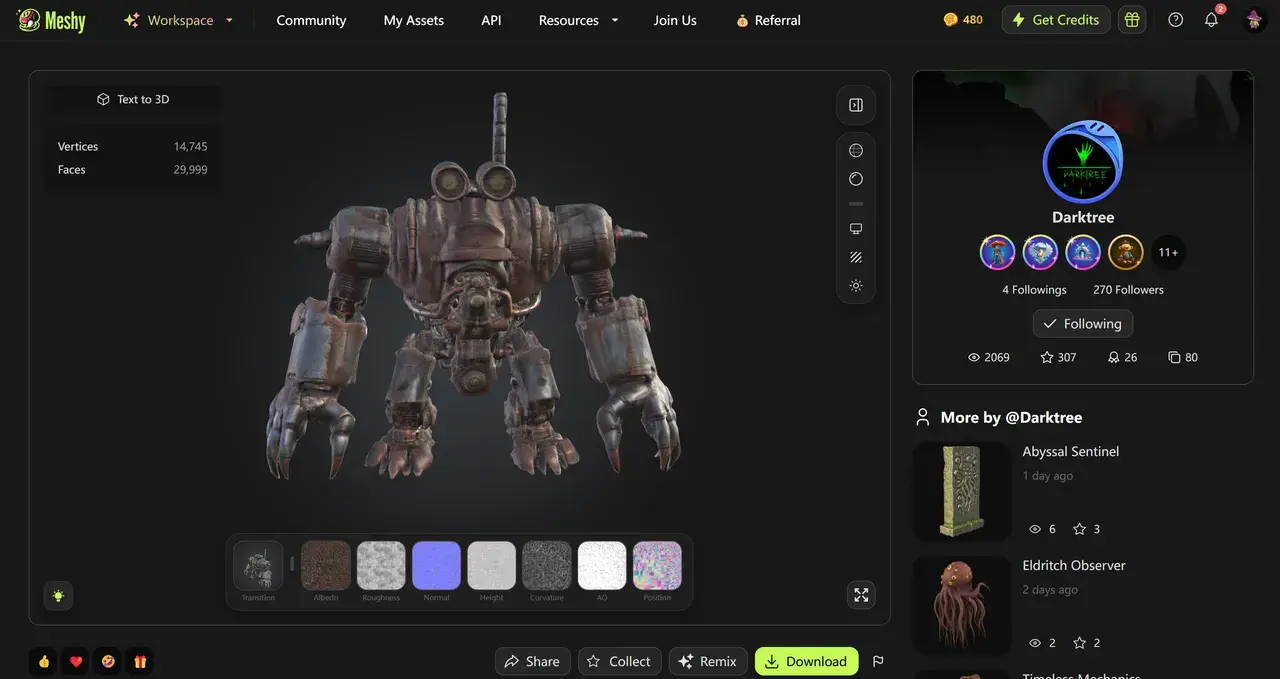Click the Remix button
The width and height of the screenshot is (1280, 679).
point(707,661)
